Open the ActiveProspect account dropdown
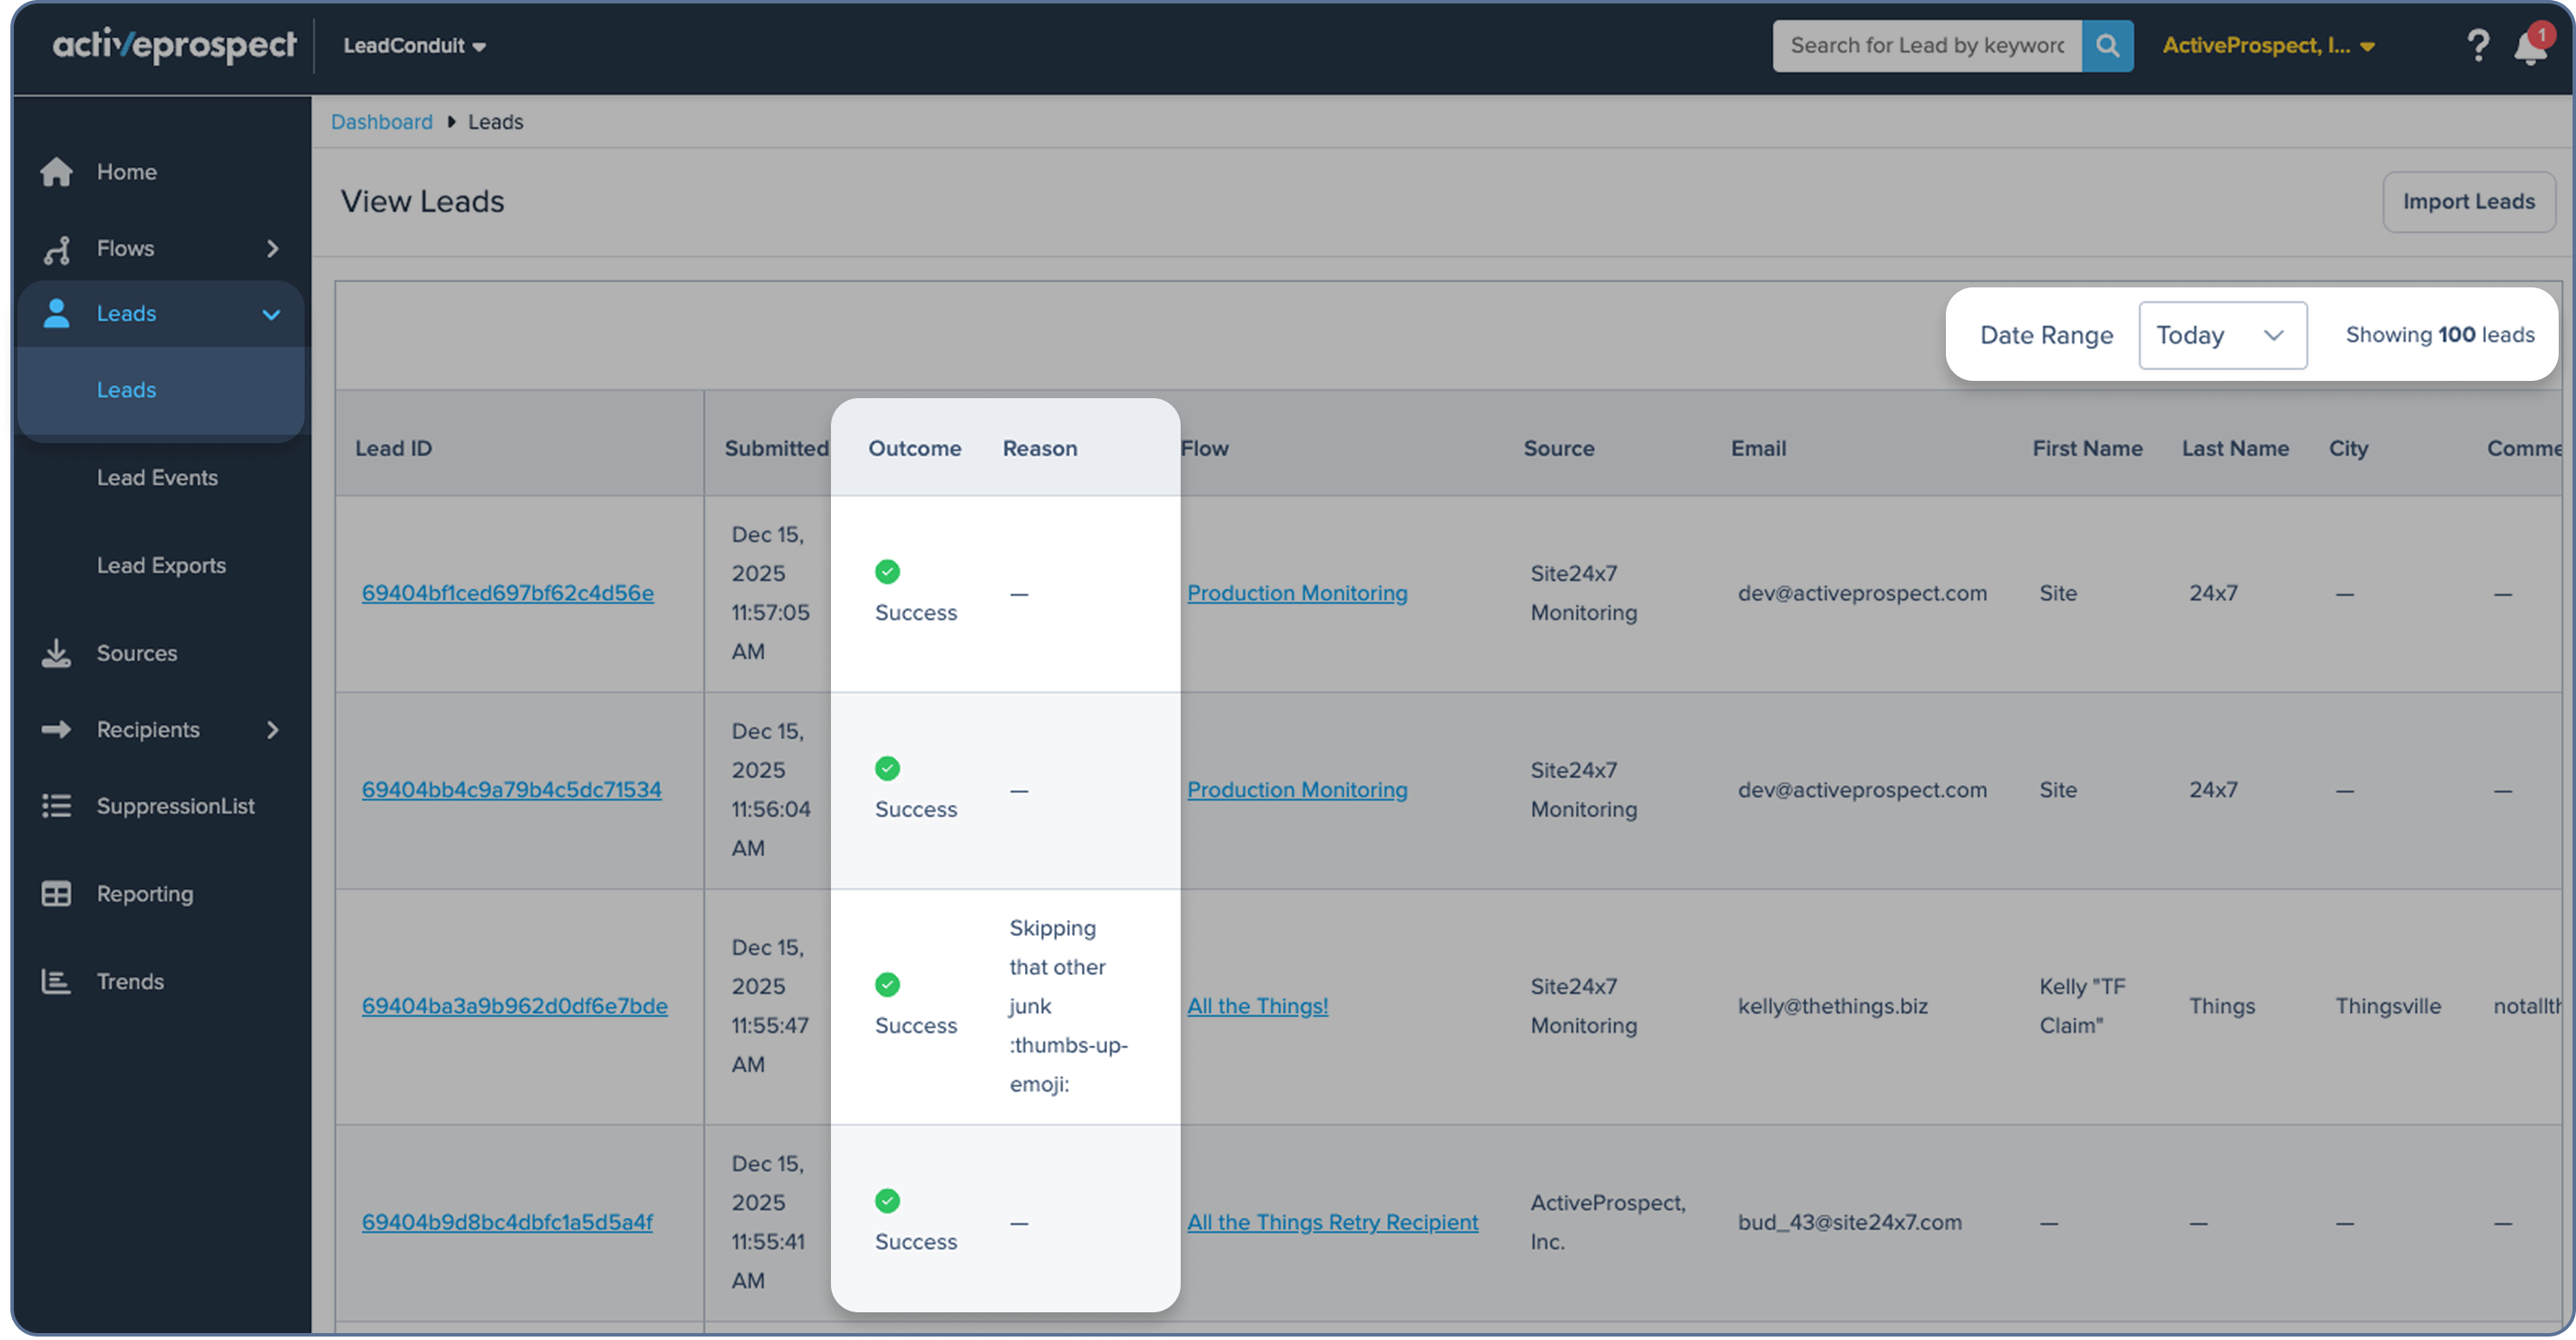Screen dimensions: 2576x1340 tap(2268, 46)
